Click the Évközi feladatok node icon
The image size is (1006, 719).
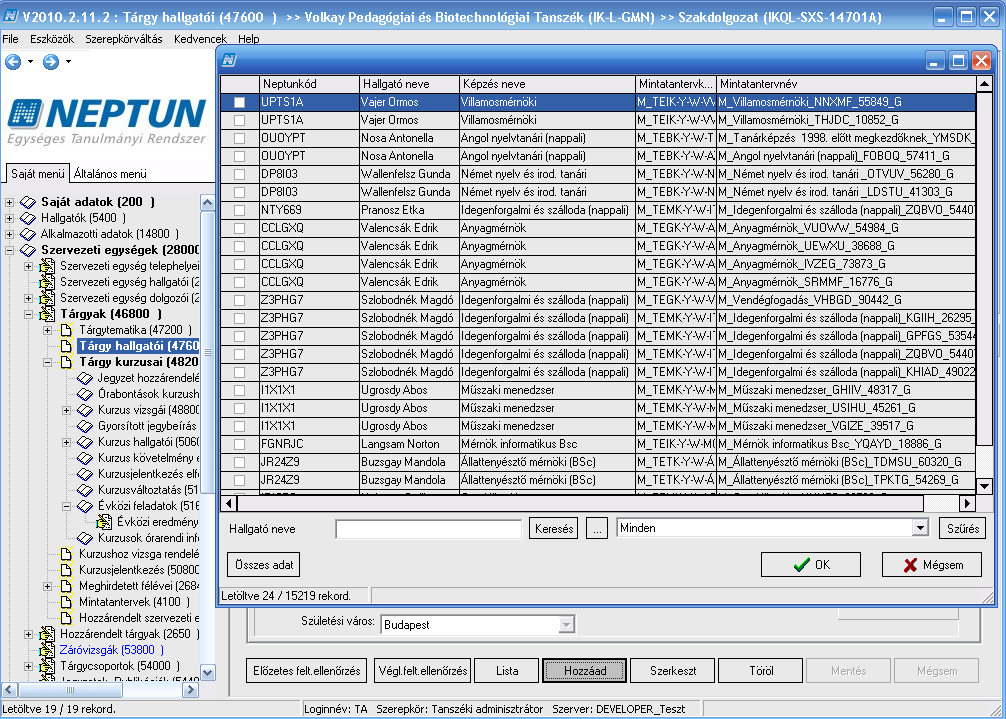(x=85, y=506)
